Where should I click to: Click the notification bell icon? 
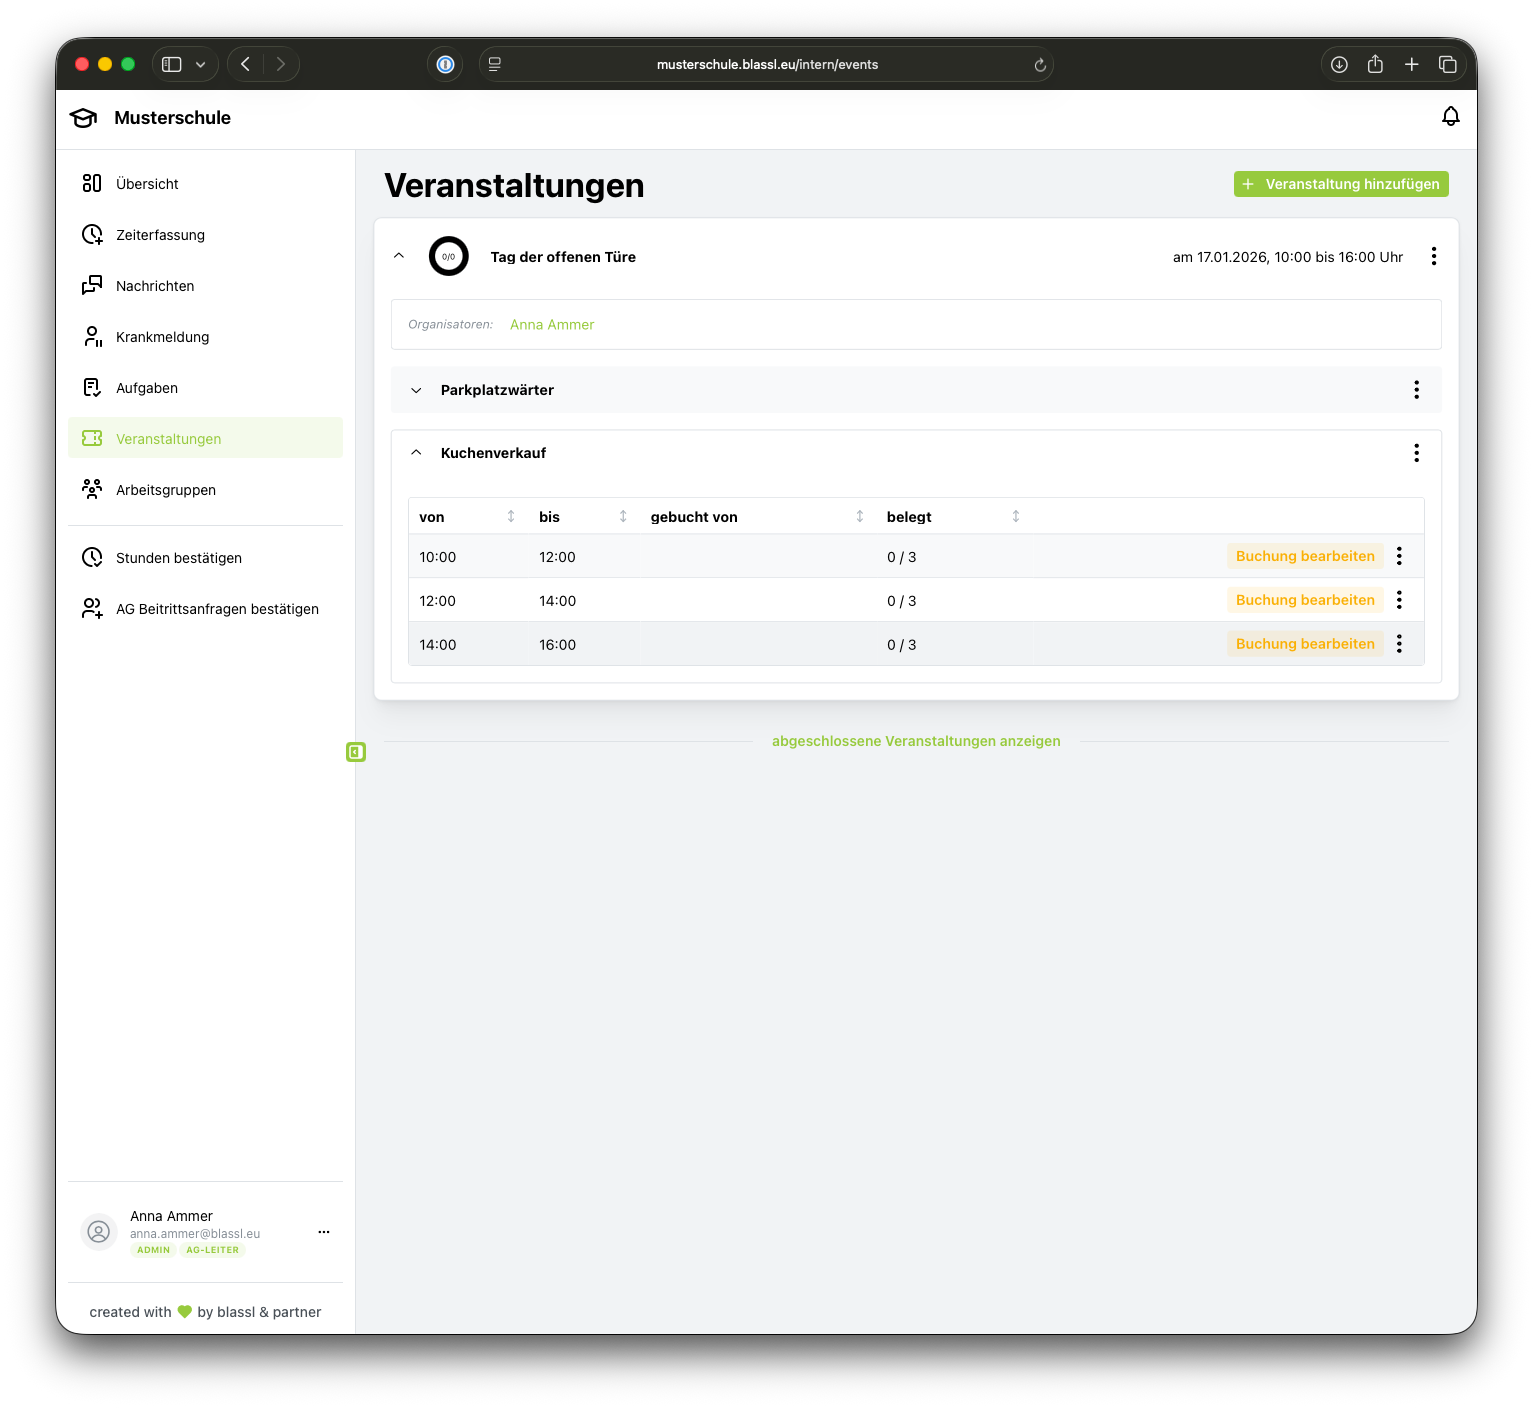[x=1450, y=117]
